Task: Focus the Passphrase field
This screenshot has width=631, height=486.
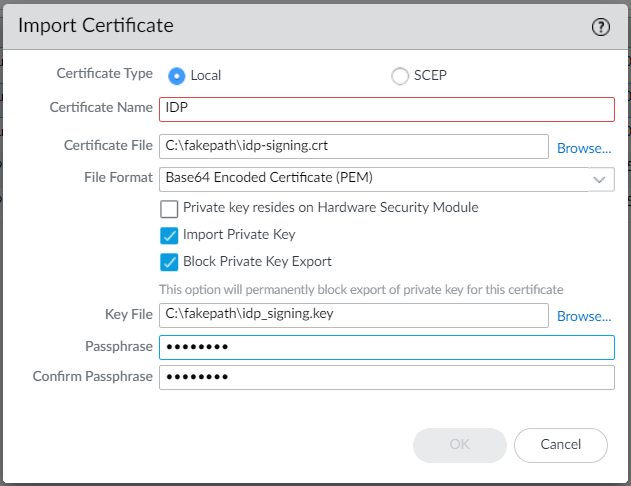Action: (x=386, y=347)
